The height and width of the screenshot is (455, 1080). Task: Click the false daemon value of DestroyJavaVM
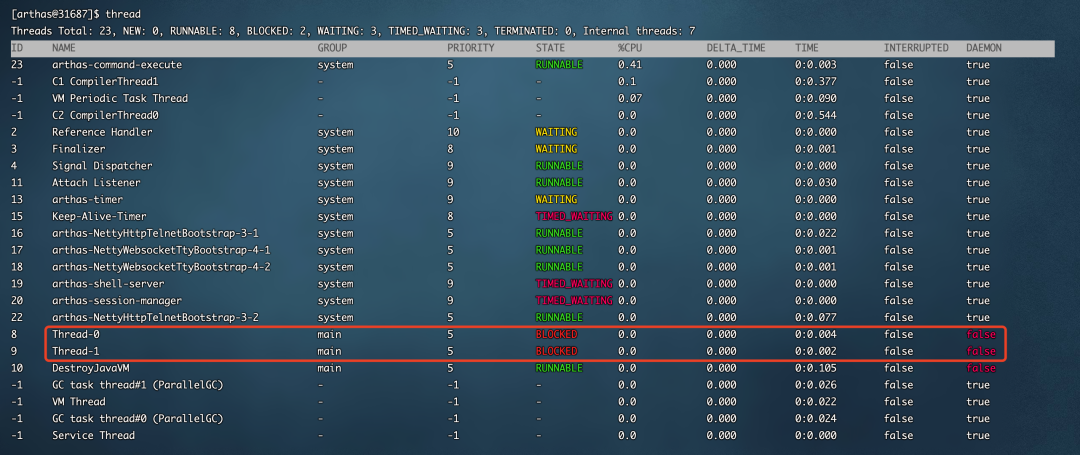point(981,368)
